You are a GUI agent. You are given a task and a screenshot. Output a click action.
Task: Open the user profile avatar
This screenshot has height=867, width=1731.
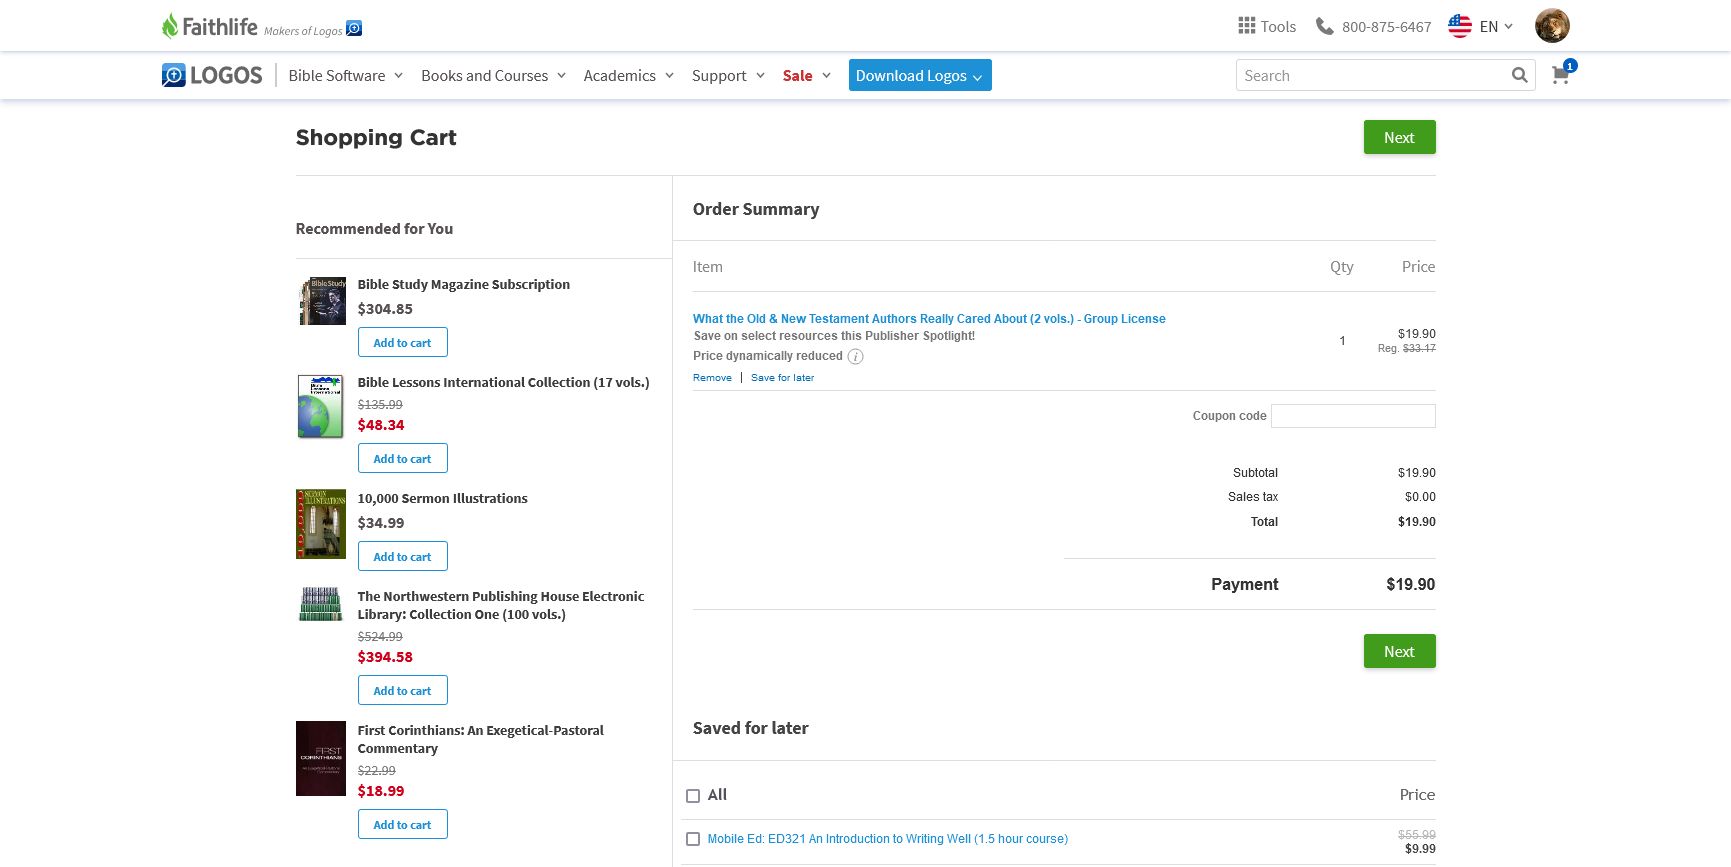[x=1552, y=26]
